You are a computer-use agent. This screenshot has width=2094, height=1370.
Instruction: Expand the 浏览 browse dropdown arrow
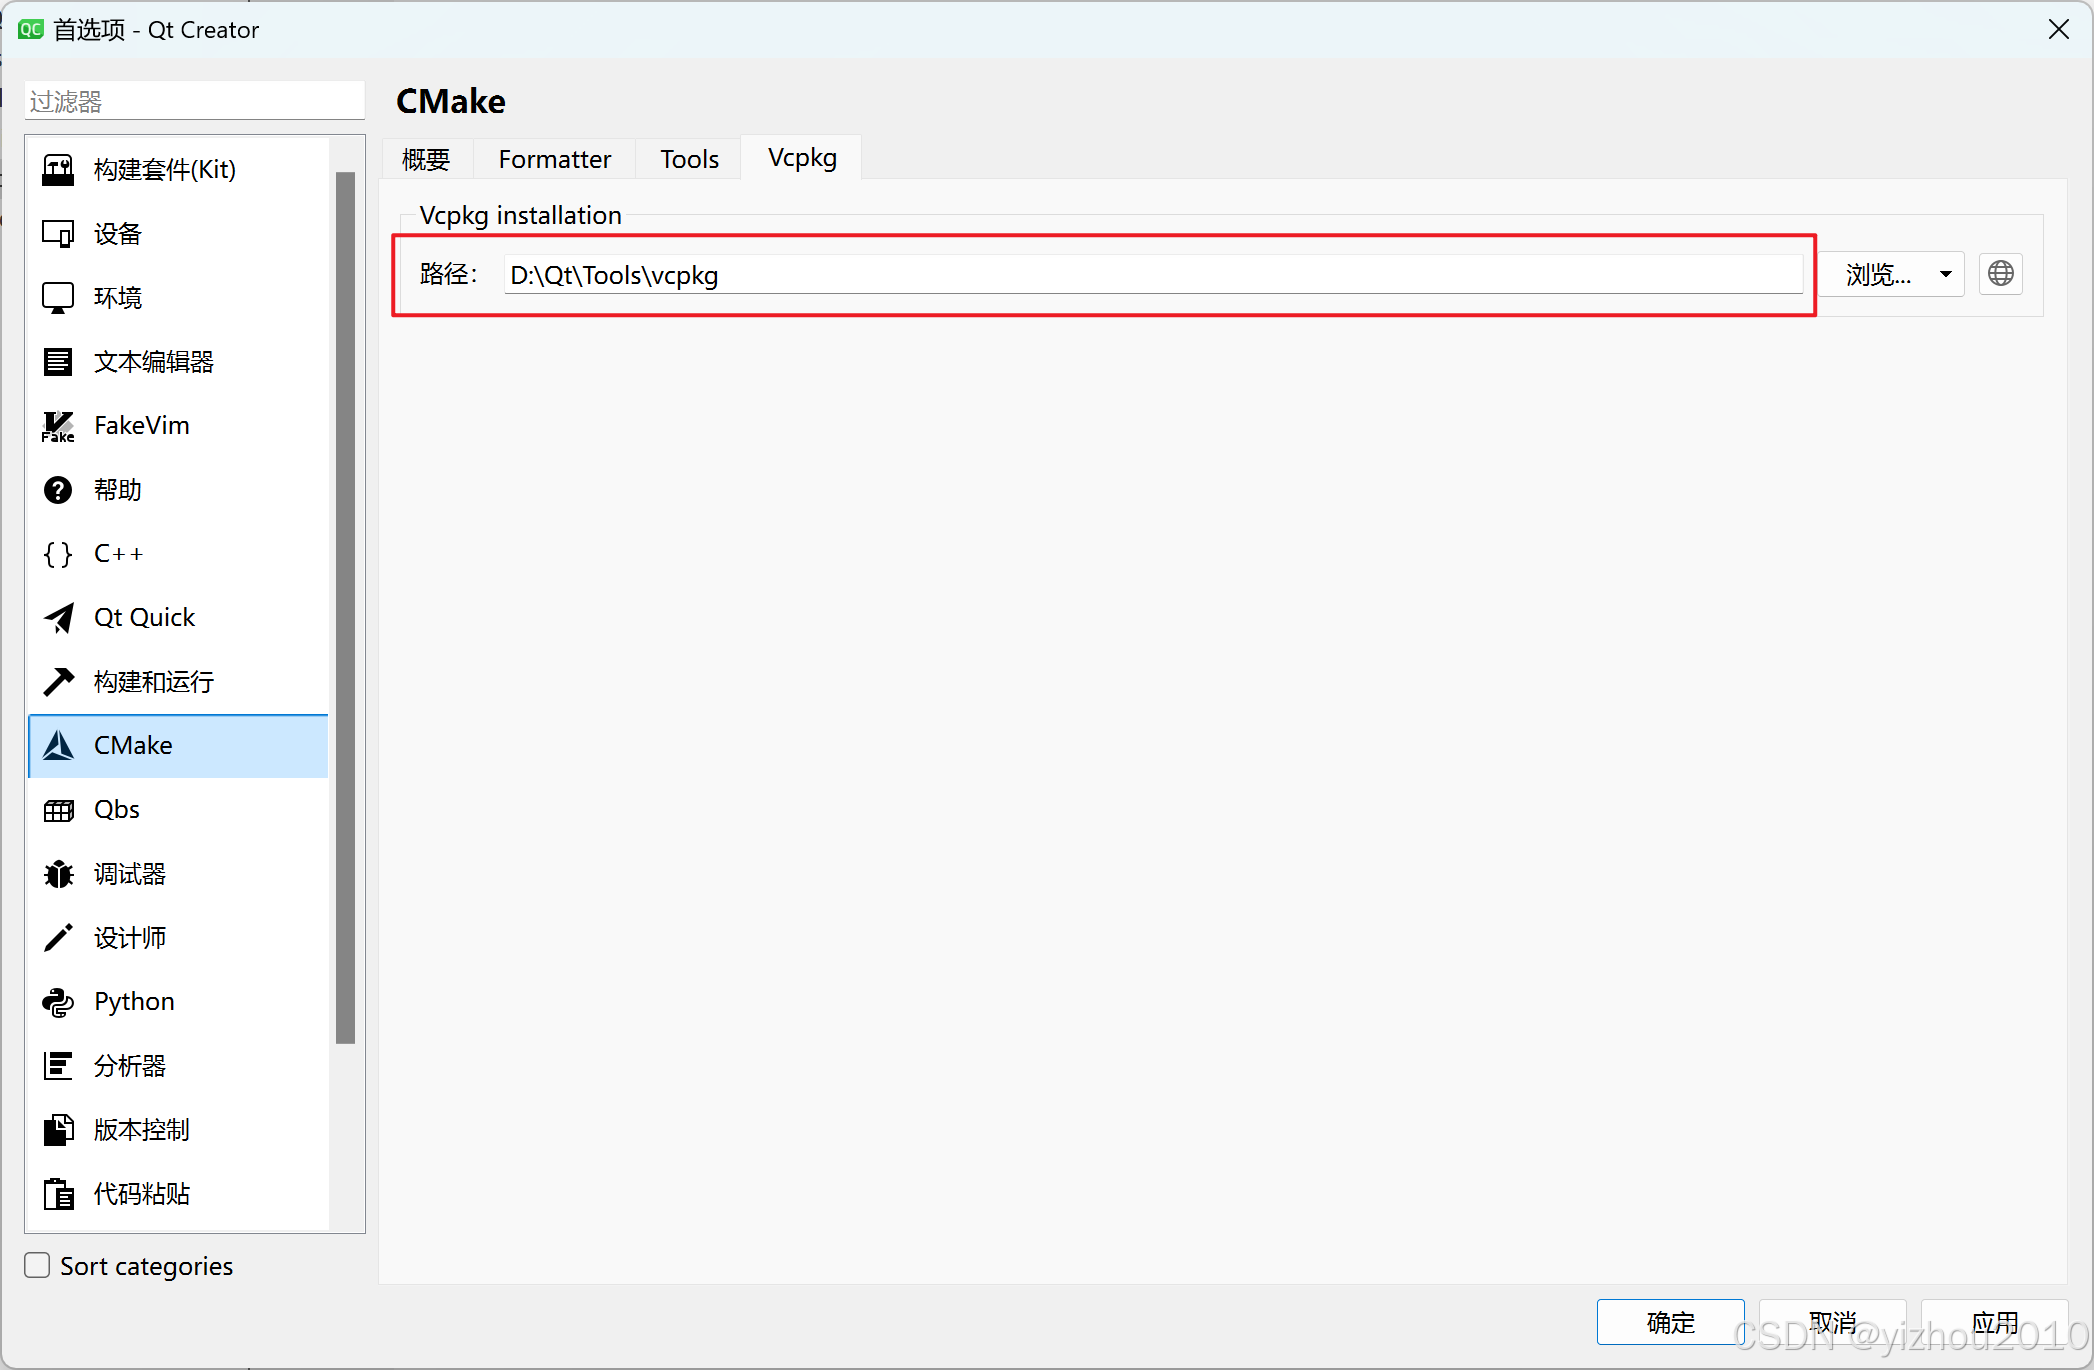click(x=1946, y=274)
